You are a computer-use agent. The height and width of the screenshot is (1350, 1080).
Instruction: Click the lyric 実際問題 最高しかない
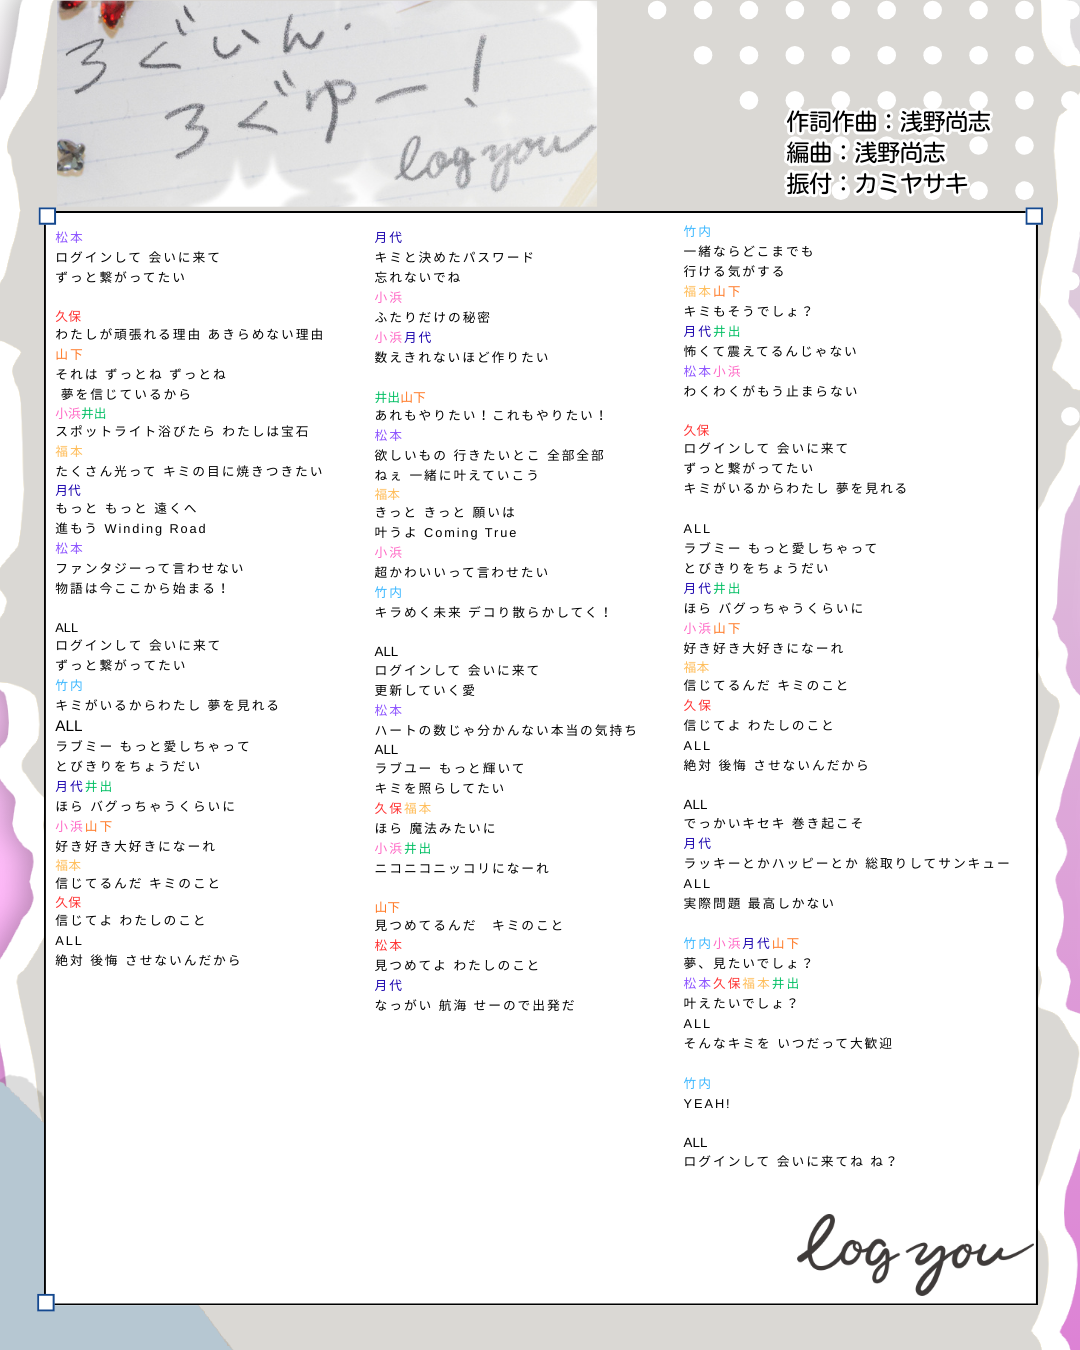(x=759, y=904)
